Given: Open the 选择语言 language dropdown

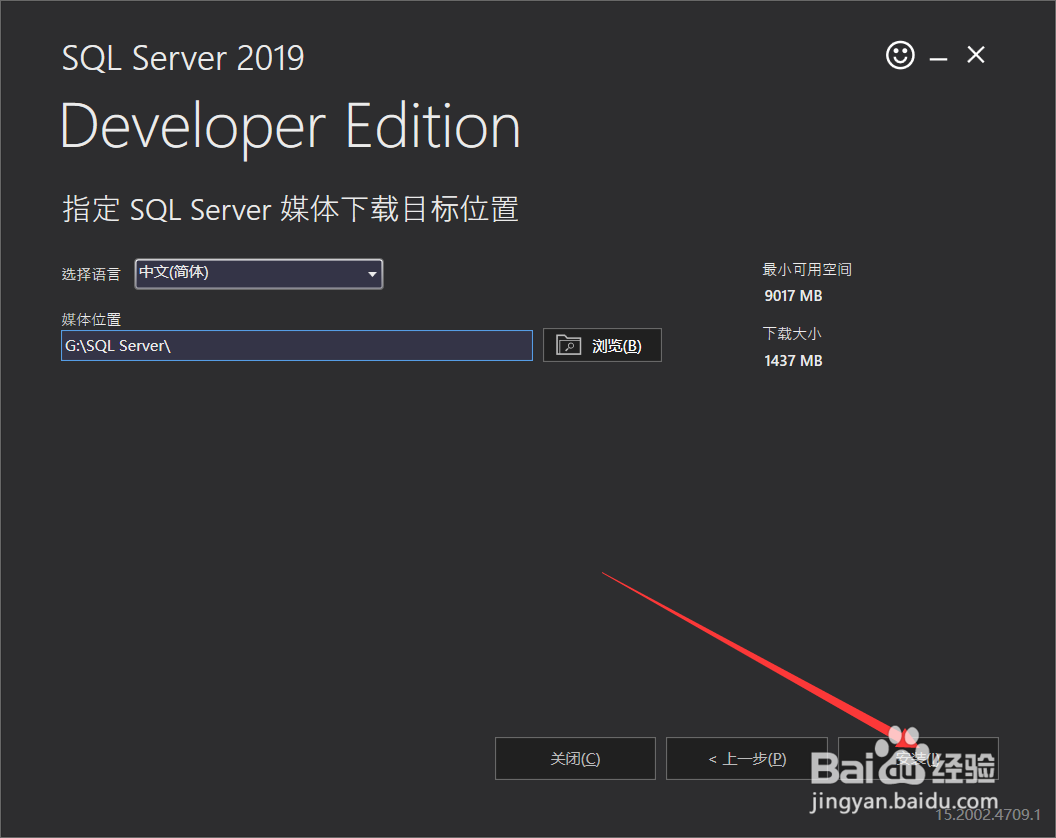Looking at the screenshot, I should tap(259, 273).
